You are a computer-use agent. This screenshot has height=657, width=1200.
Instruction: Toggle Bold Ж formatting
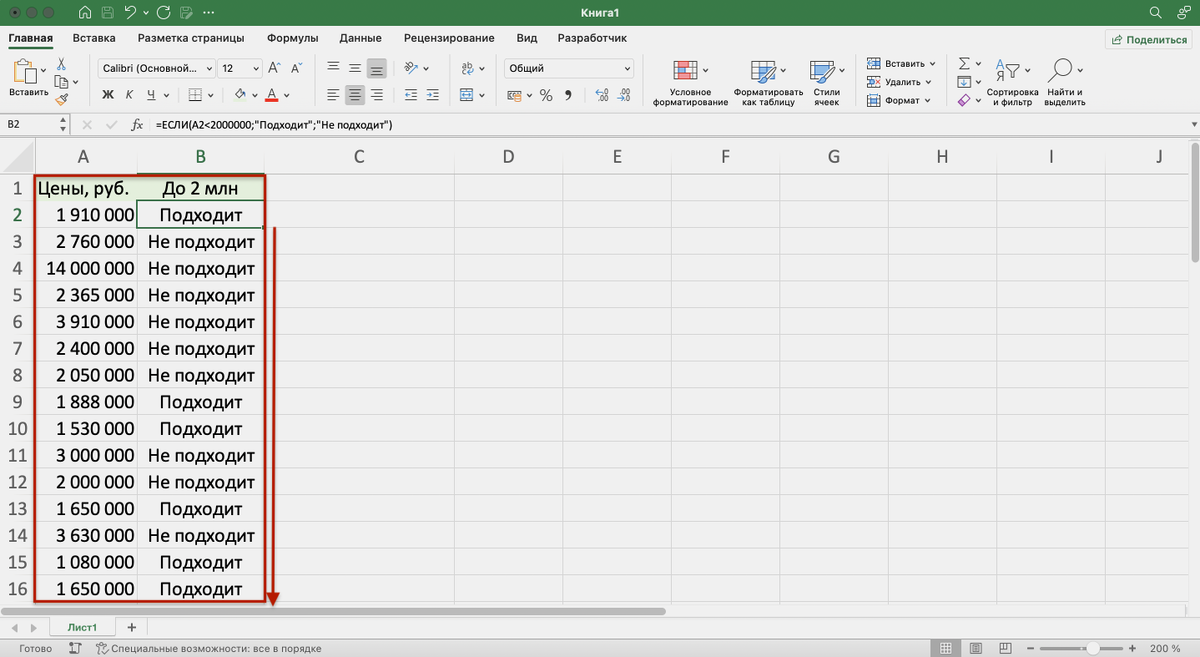pyautogui.click(x=108, y=95)
